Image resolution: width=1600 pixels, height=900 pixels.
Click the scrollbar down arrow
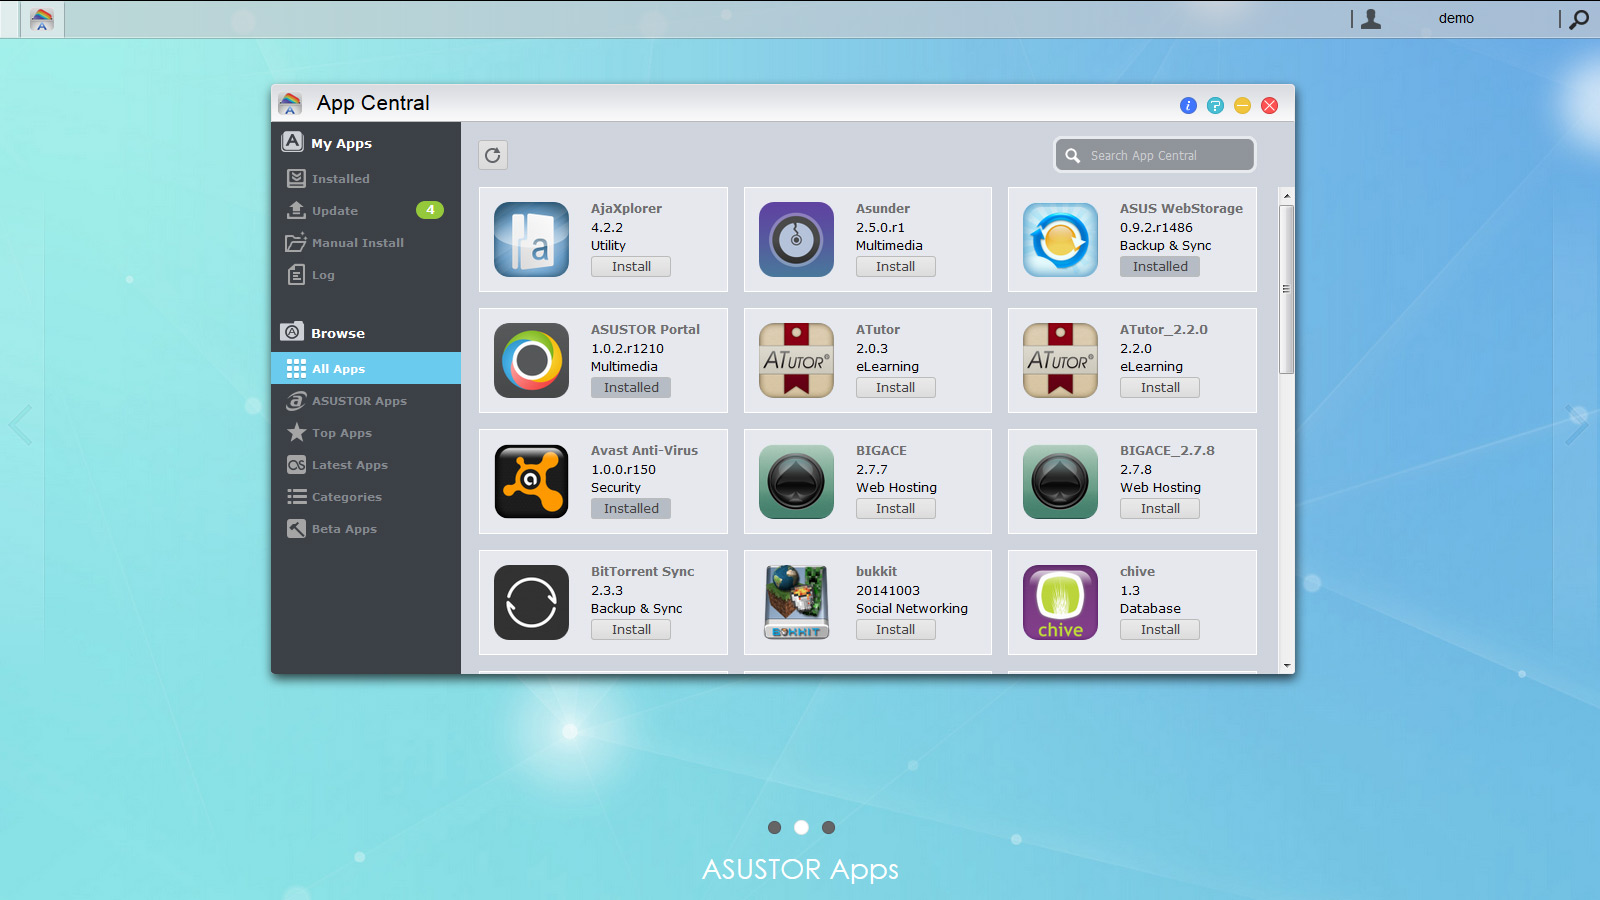click(1287, 665)
